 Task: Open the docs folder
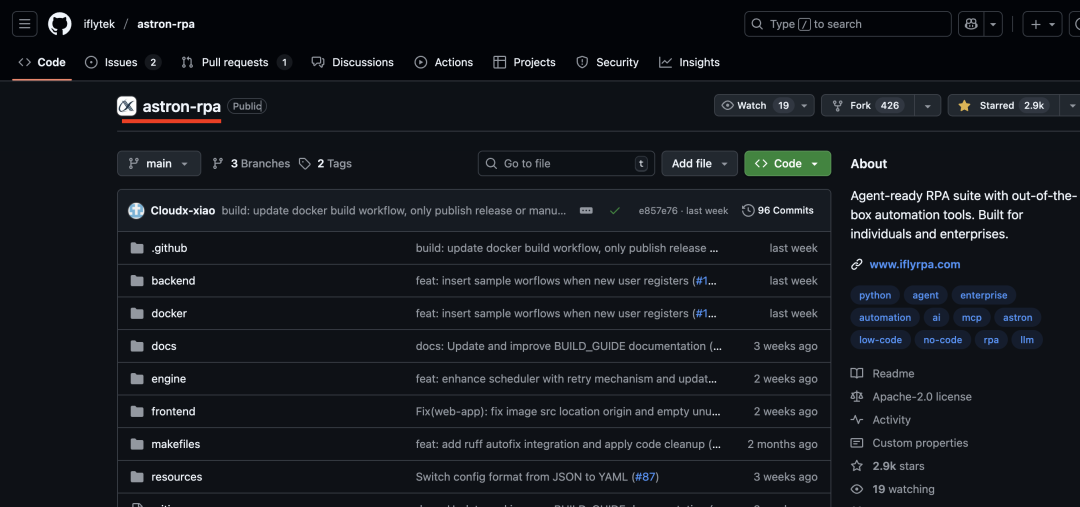(x=164, y=346)
